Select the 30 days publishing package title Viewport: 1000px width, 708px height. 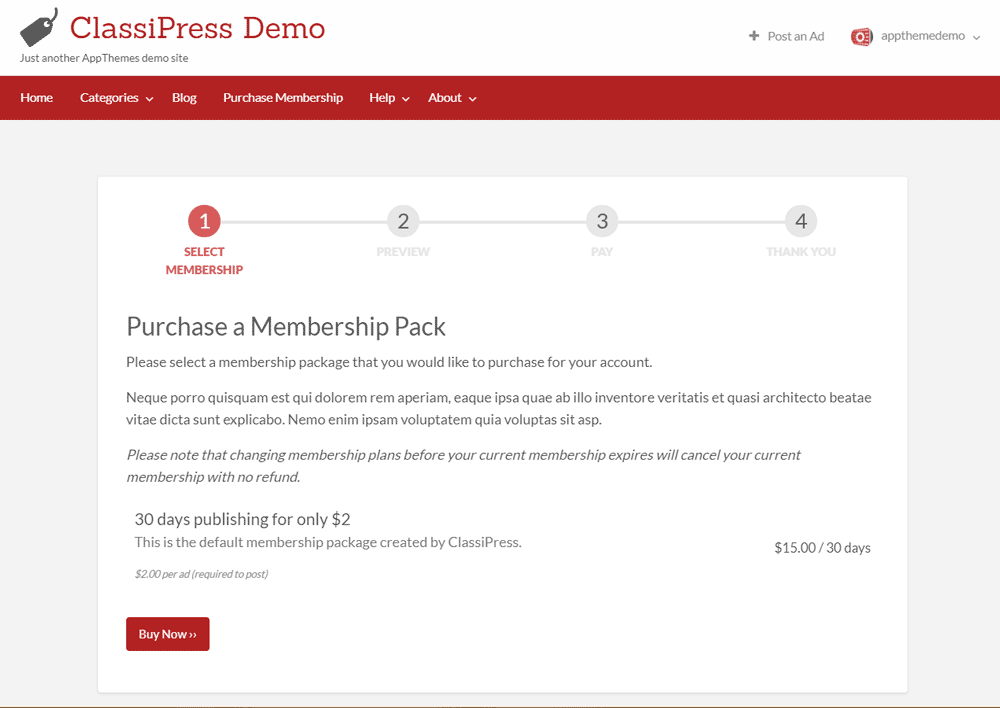coord(242,519)
